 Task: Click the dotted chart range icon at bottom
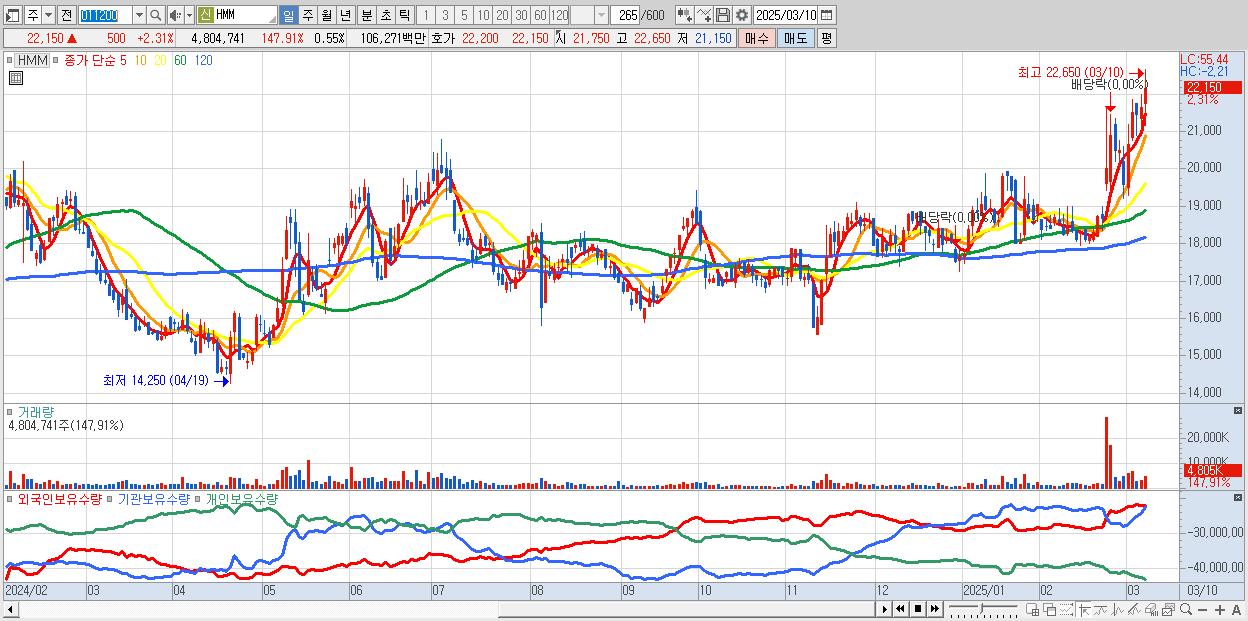coord(1066,610)
